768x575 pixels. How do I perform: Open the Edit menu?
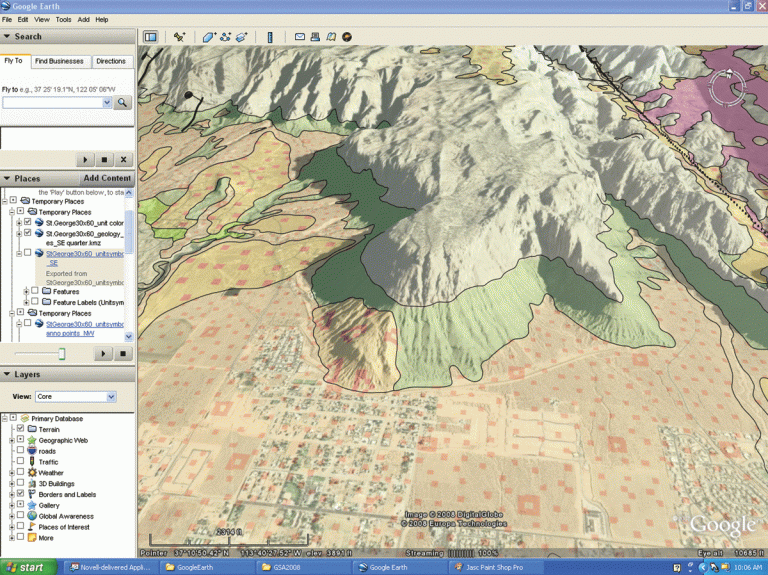(23, 20)
